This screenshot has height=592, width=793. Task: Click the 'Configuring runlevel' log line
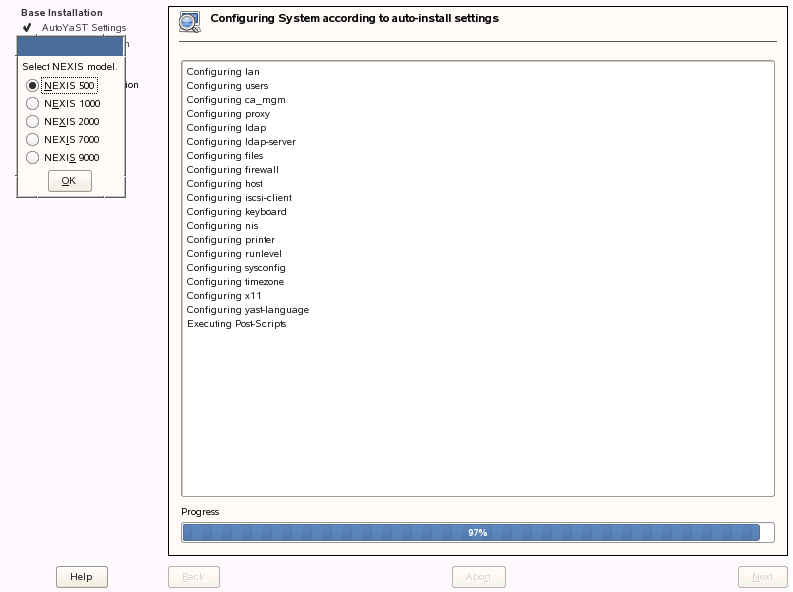coord(234,254)
